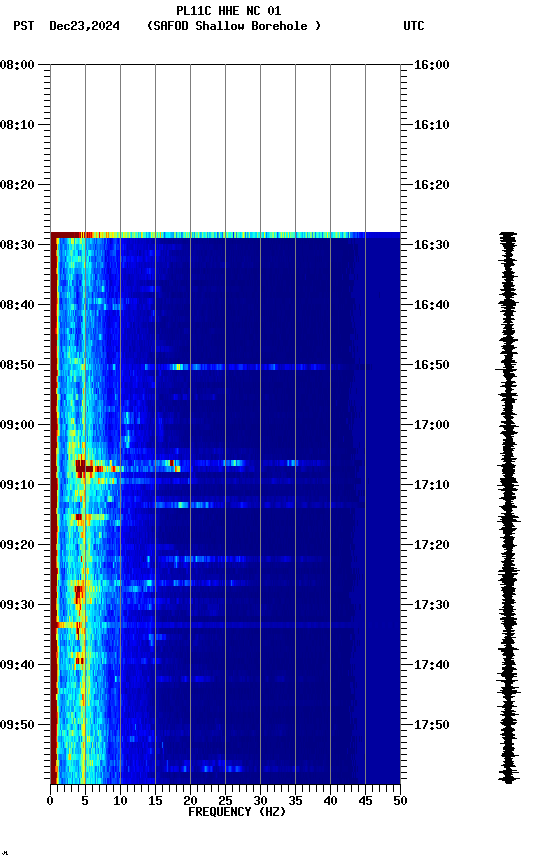The height and width of the screenshot is (864, 552).
Task: Click the 17:30 UTC time label
Action: [x=432, y=605]
